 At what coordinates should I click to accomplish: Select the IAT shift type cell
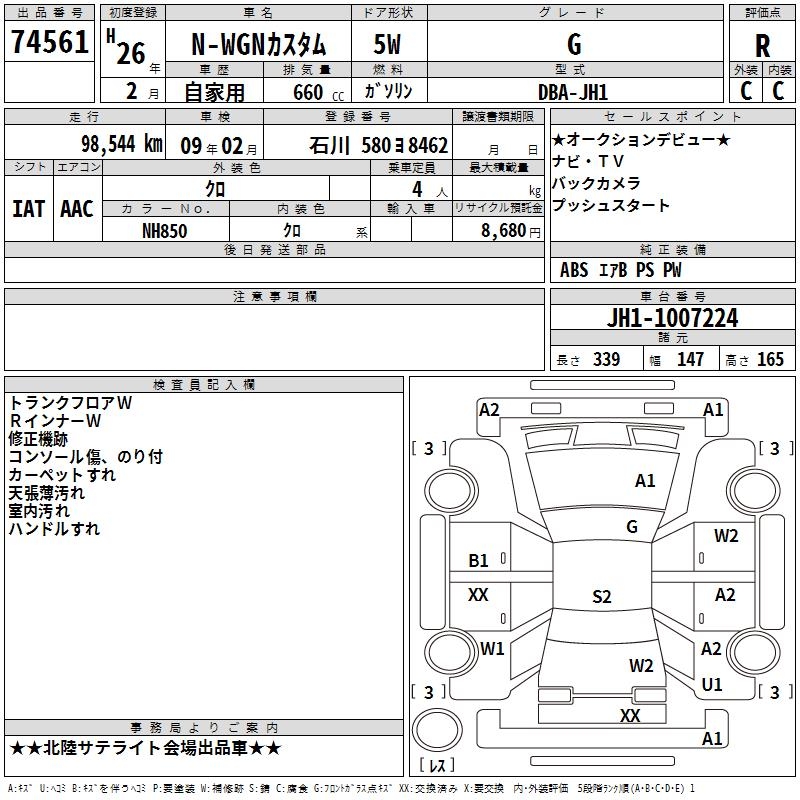[29, 208]
